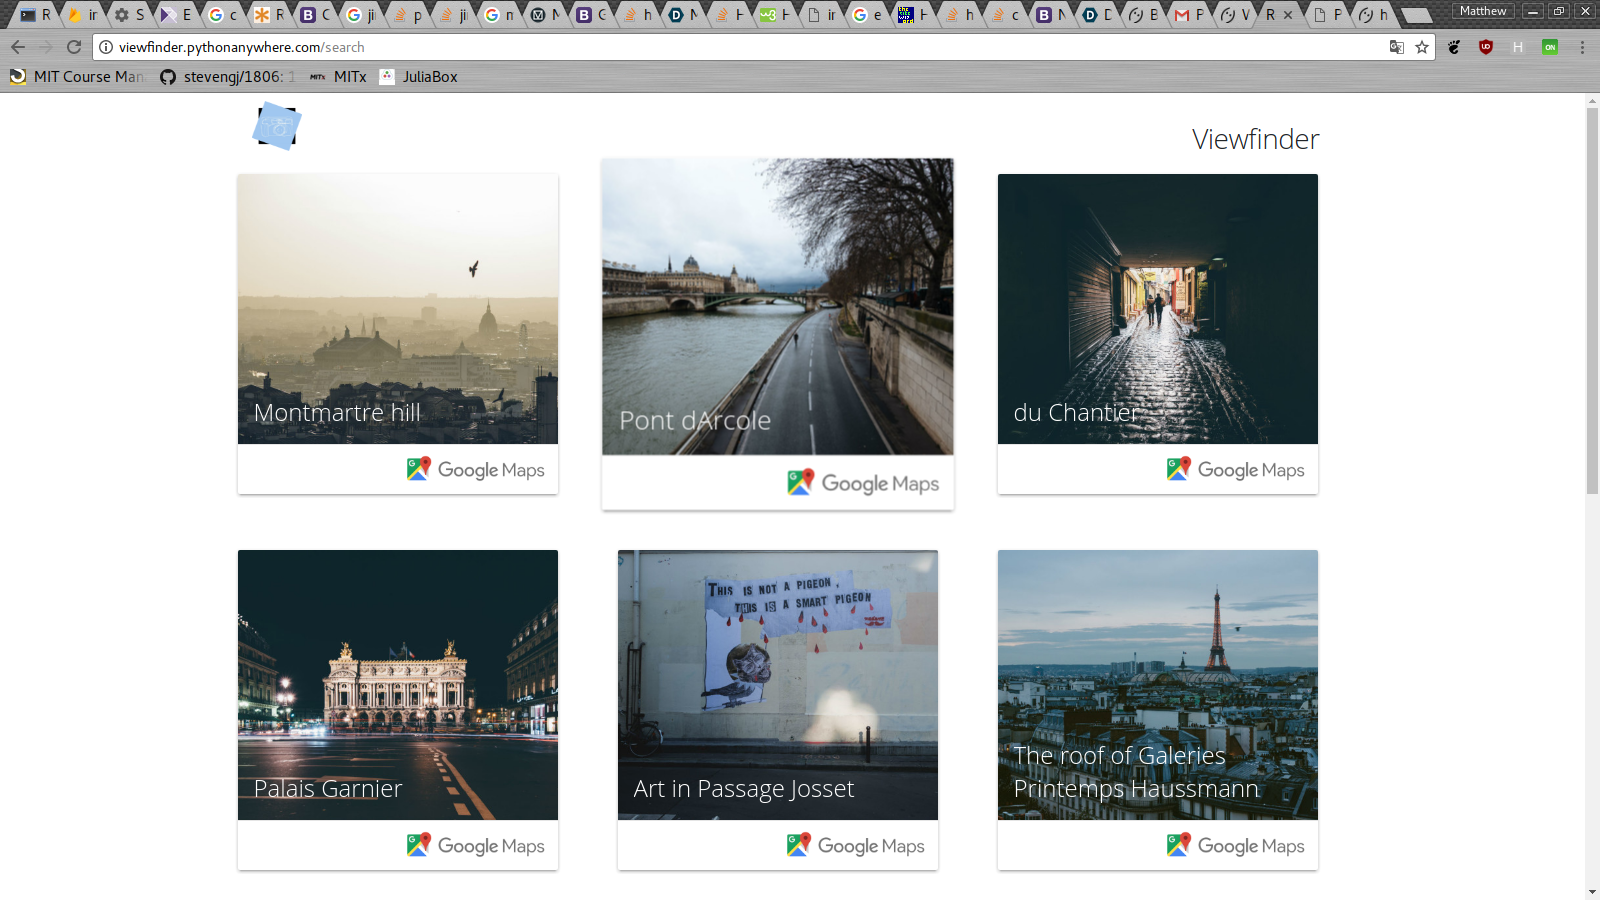
Task: Open the Pont dArcole river photo
Action: click(x=778, y=306)
